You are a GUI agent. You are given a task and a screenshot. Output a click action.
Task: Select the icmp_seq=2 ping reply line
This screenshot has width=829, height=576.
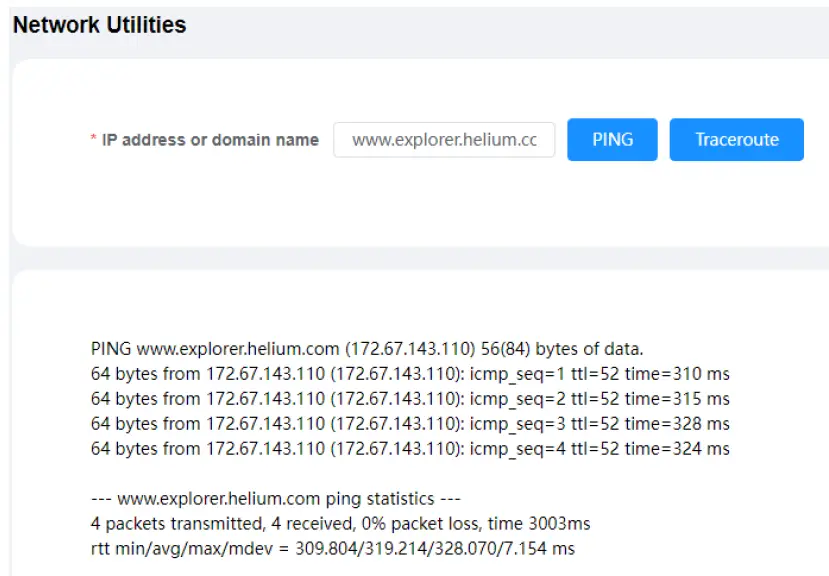[x=410, y=399]
